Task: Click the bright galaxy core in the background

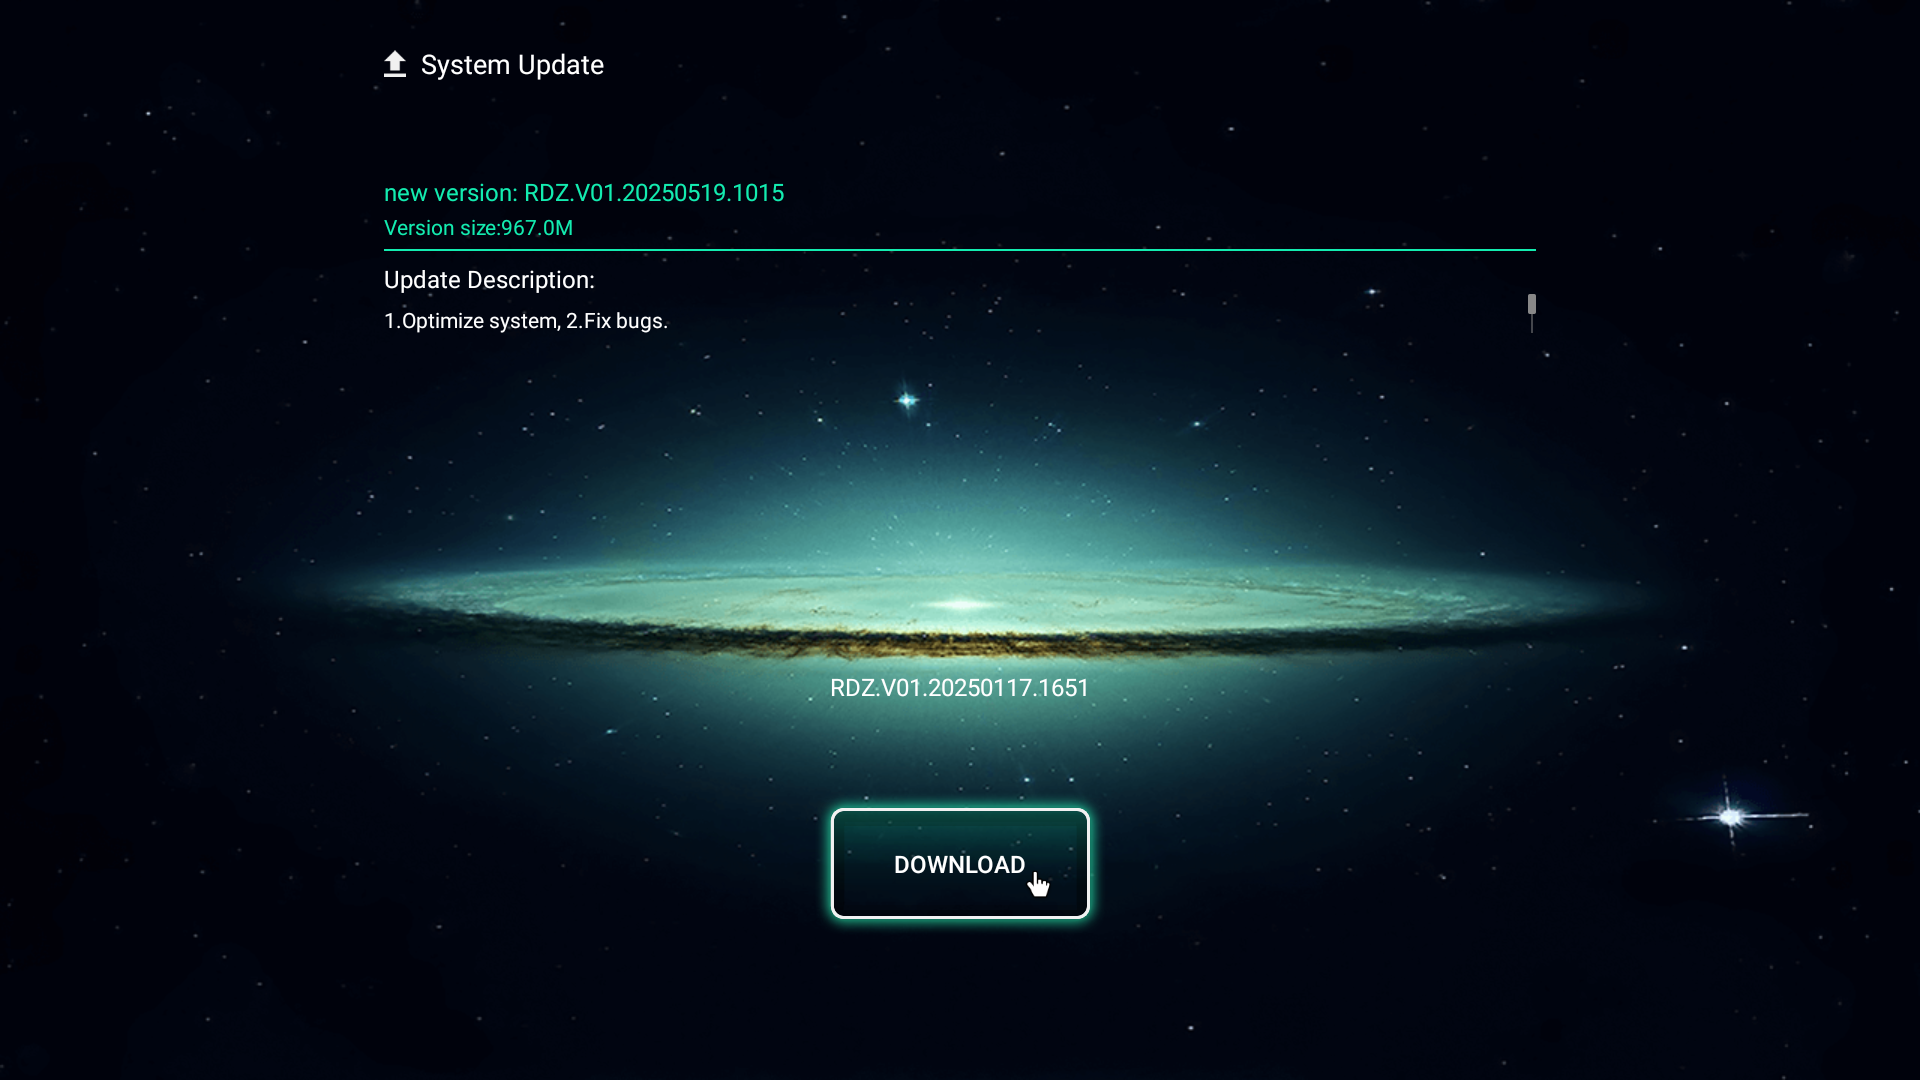Action: click(962, 604)
